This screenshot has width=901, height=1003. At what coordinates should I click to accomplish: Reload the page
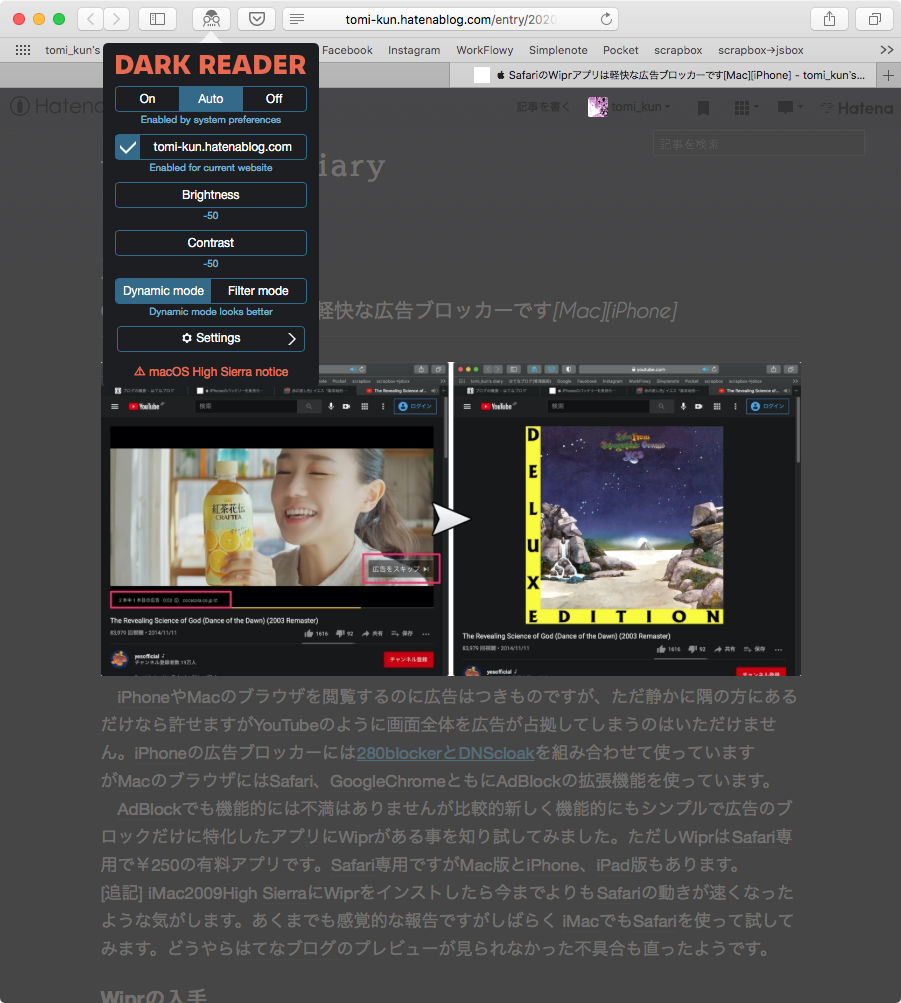(x=606, y=19)
